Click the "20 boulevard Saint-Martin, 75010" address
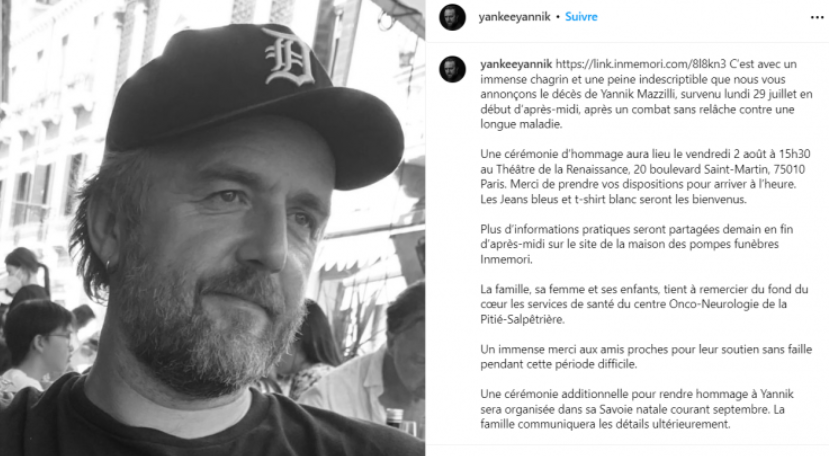This screenshot has height=456, width=829. pyautogui.click(x=719, y=169)
